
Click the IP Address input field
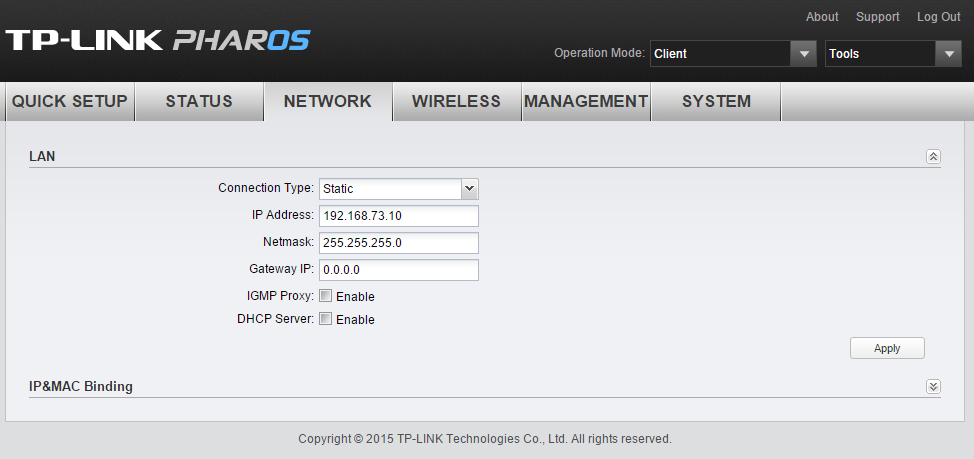point(399,216)
